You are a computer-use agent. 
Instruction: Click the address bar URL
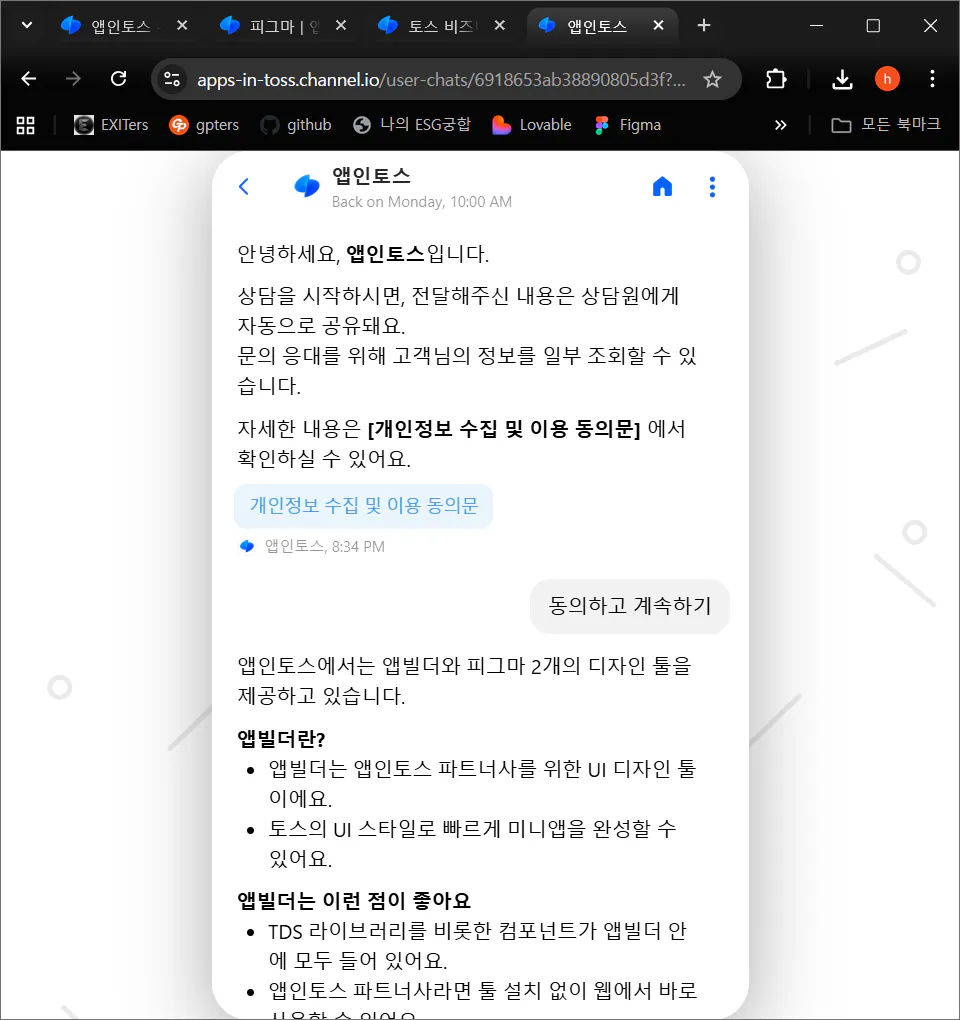click(441, 79)
